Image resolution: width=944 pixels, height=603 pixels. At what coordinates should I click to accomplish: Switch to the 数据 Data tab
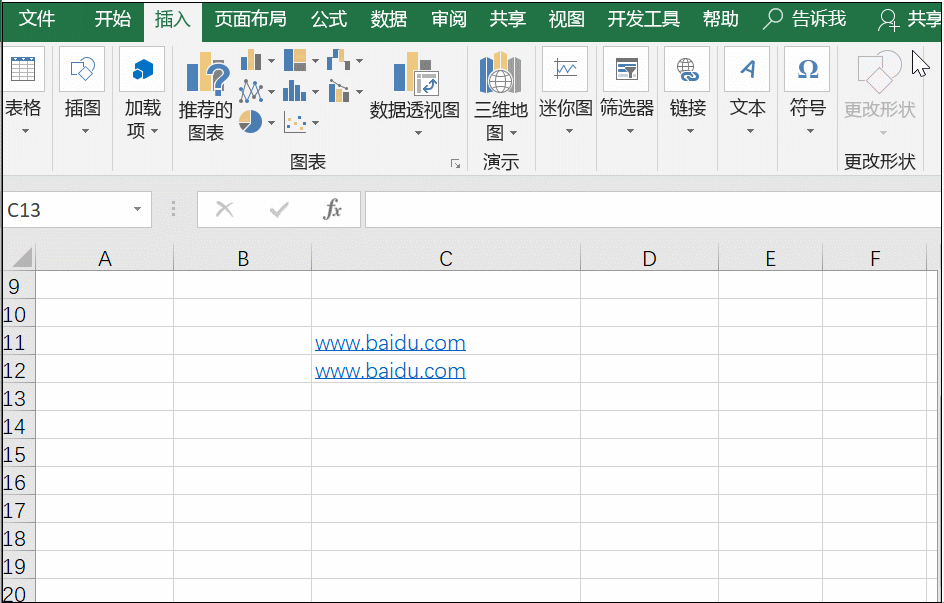pos(389,19)
